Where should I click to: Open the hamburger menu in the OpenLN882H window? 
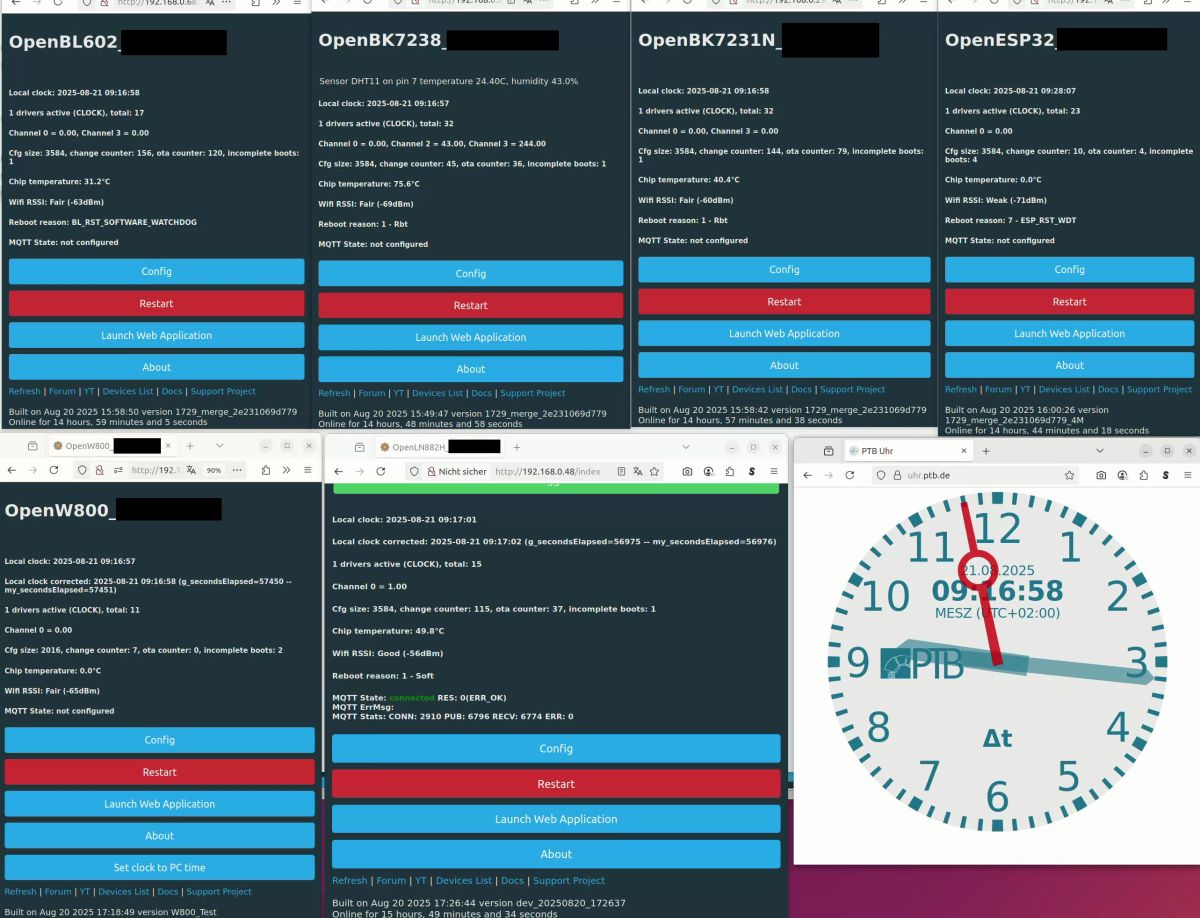point(773,471)
